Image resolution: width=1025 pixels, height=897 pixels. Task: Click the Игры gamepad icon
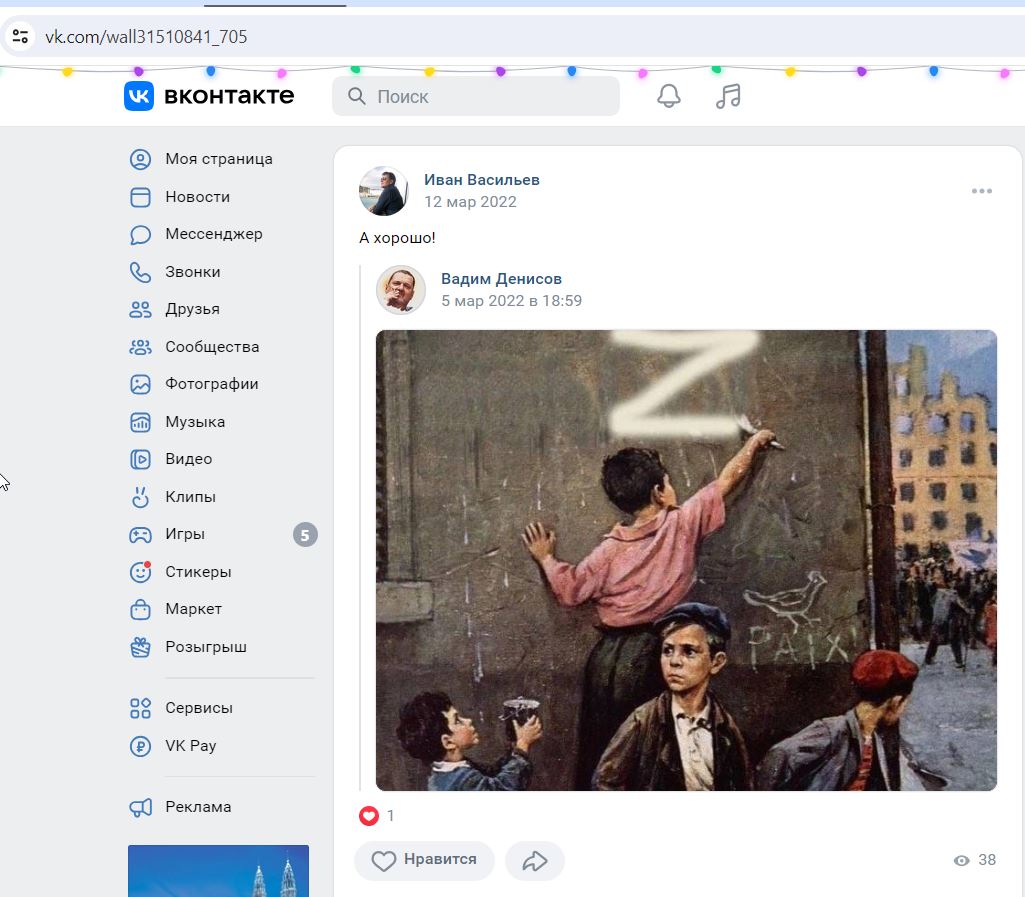140,535
